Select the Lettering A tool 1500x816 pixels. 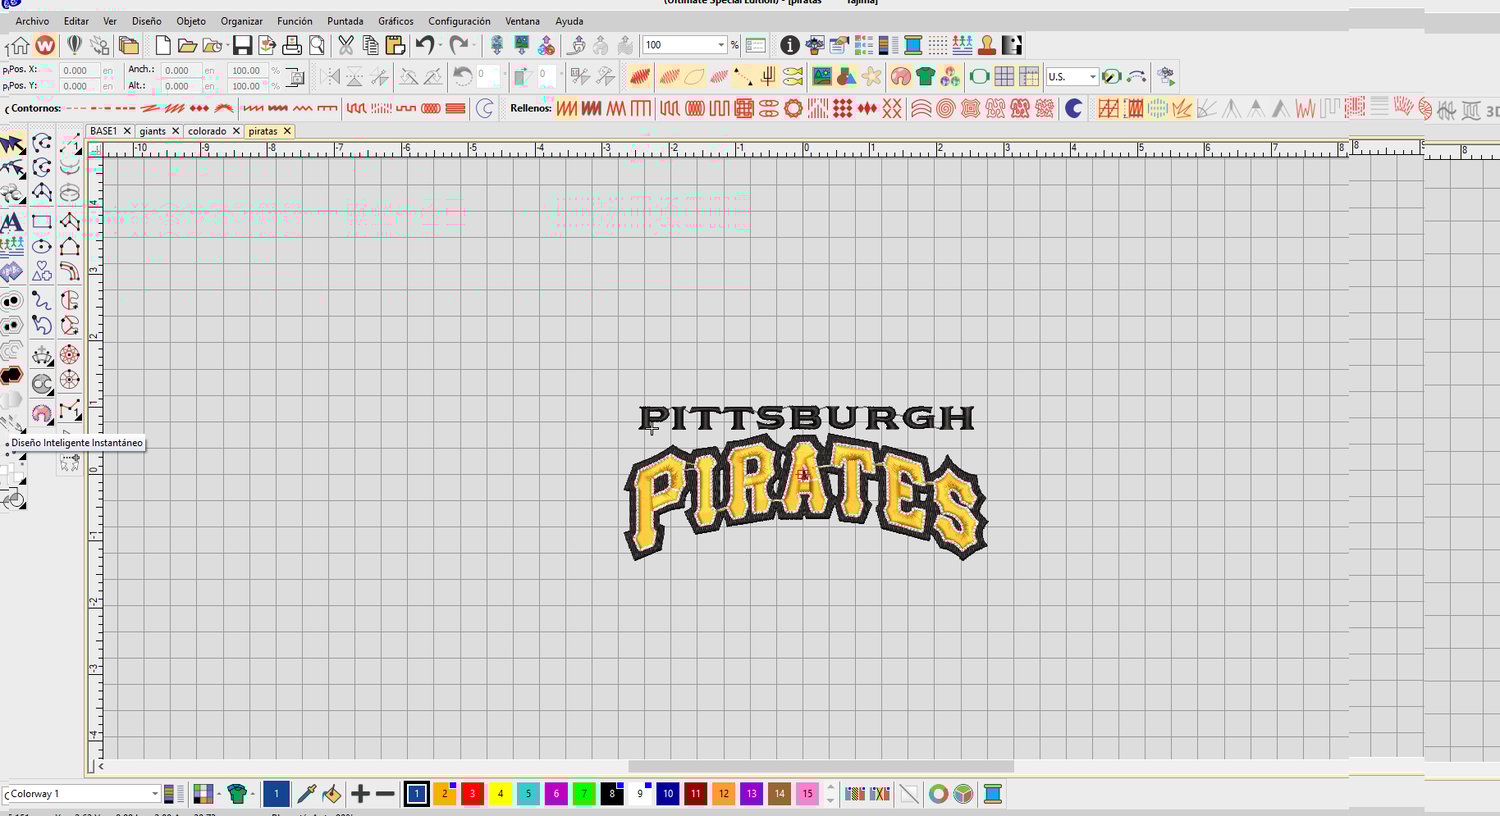coord(12,221)
